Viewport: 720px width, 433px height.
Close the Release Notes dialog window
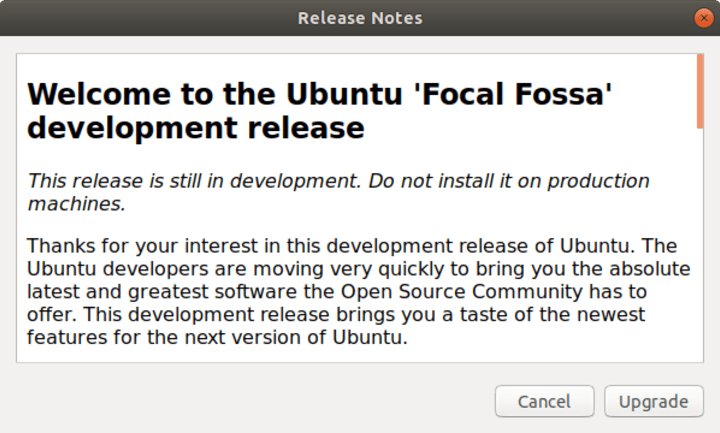[703, 18]
